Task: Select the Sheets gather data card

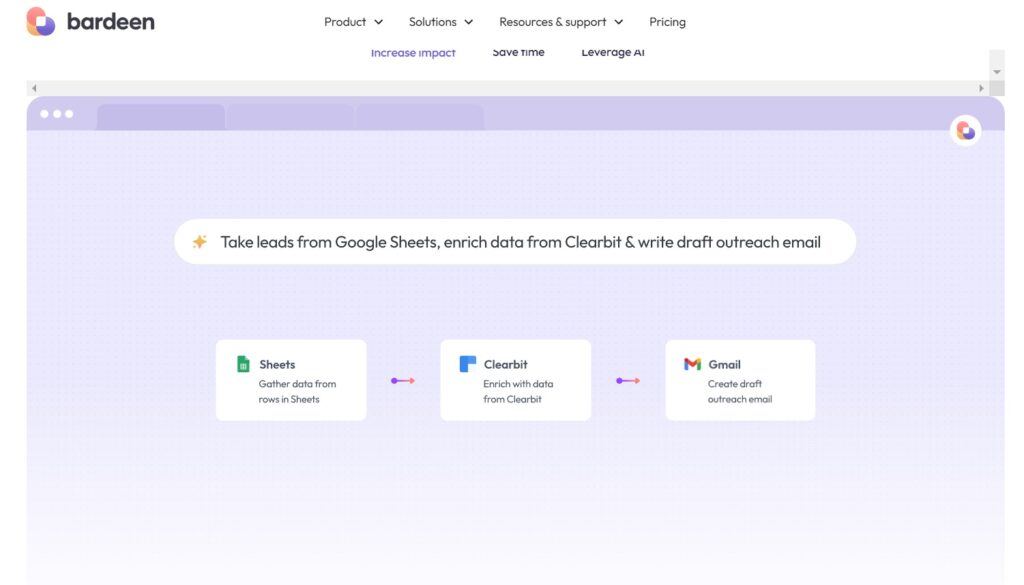Action: (291, 380)
